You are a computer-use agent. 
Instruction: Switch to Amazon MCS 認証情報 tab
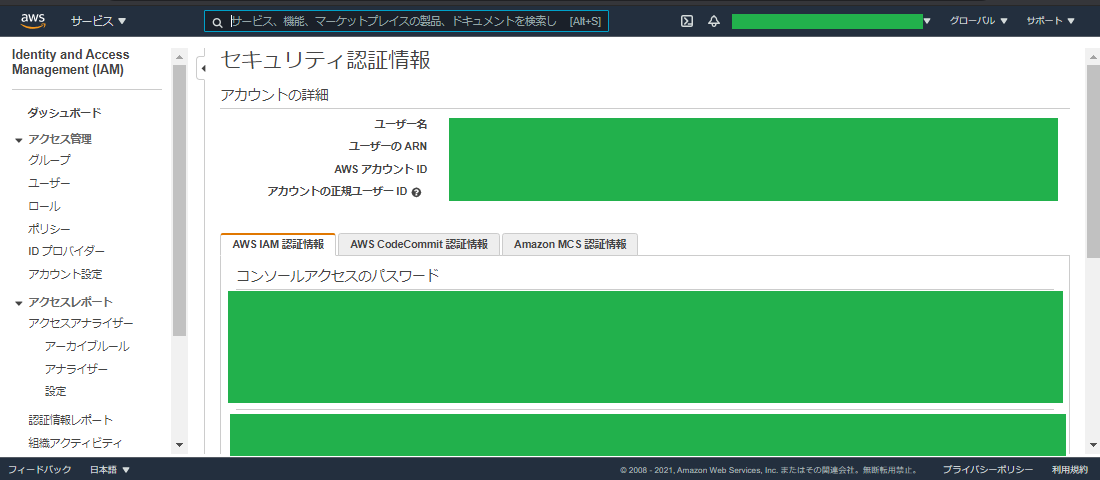click(570, 245)
